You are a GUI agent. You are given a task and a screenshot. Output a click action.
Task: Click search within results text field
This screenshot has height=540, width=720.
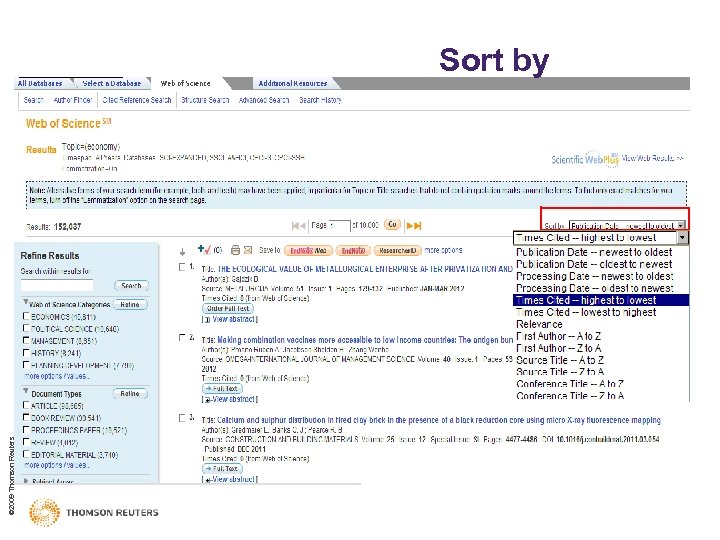coord(56,286)
